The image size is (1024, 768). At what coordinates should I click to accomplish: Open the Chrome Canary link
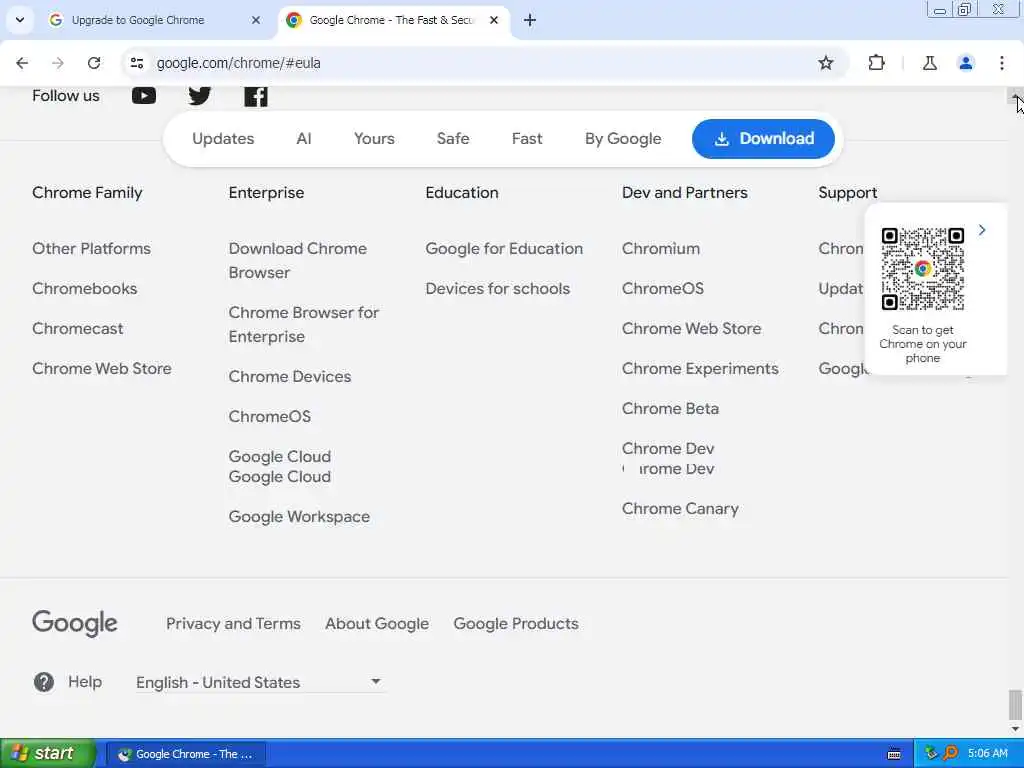click(680, 509)
